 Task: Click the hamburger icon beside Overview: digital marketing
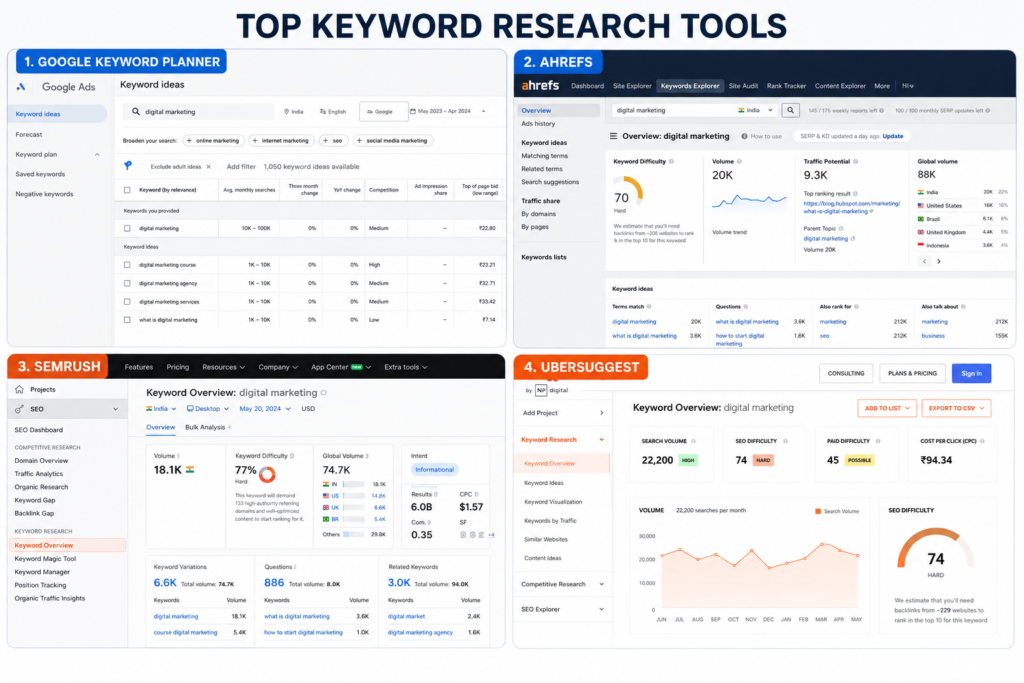point(613,136)
